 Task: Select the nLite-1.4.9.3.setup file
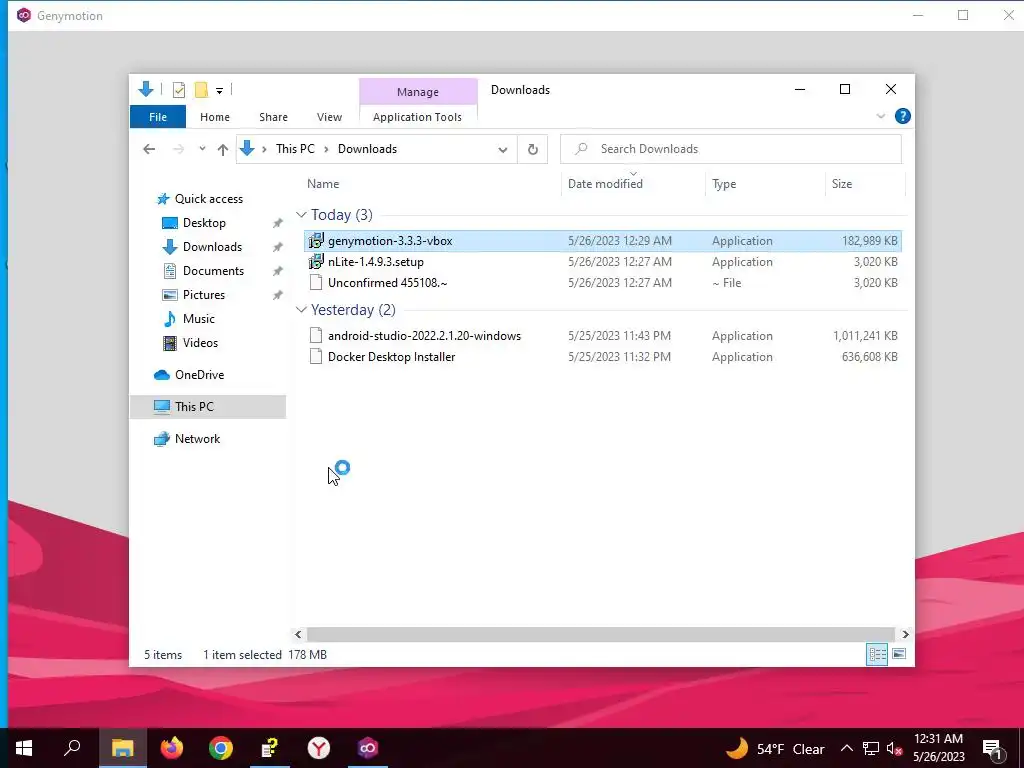point(603,262)
